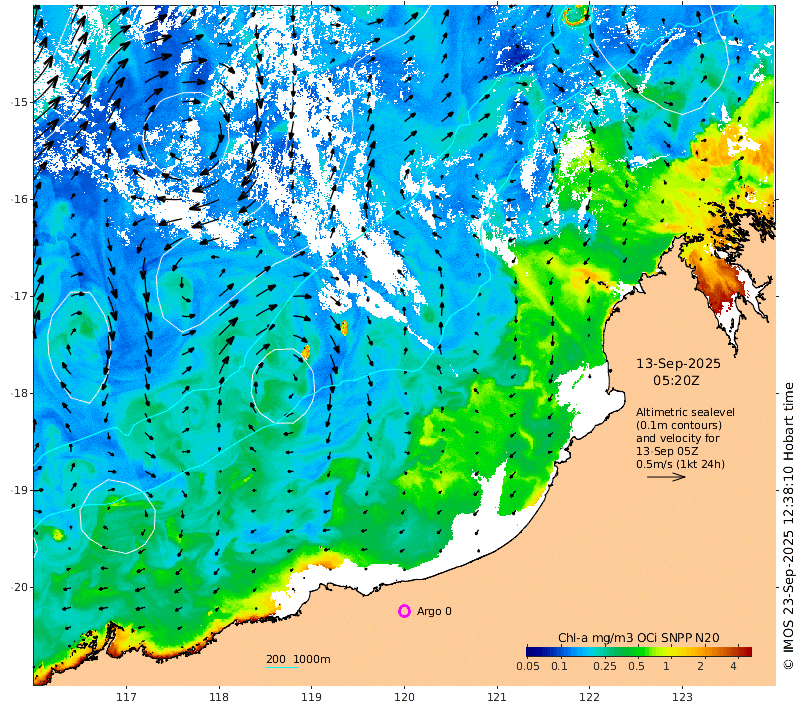Click the 'Argo 0' label text
Screen dimensions: 800x710
(434, 611)
